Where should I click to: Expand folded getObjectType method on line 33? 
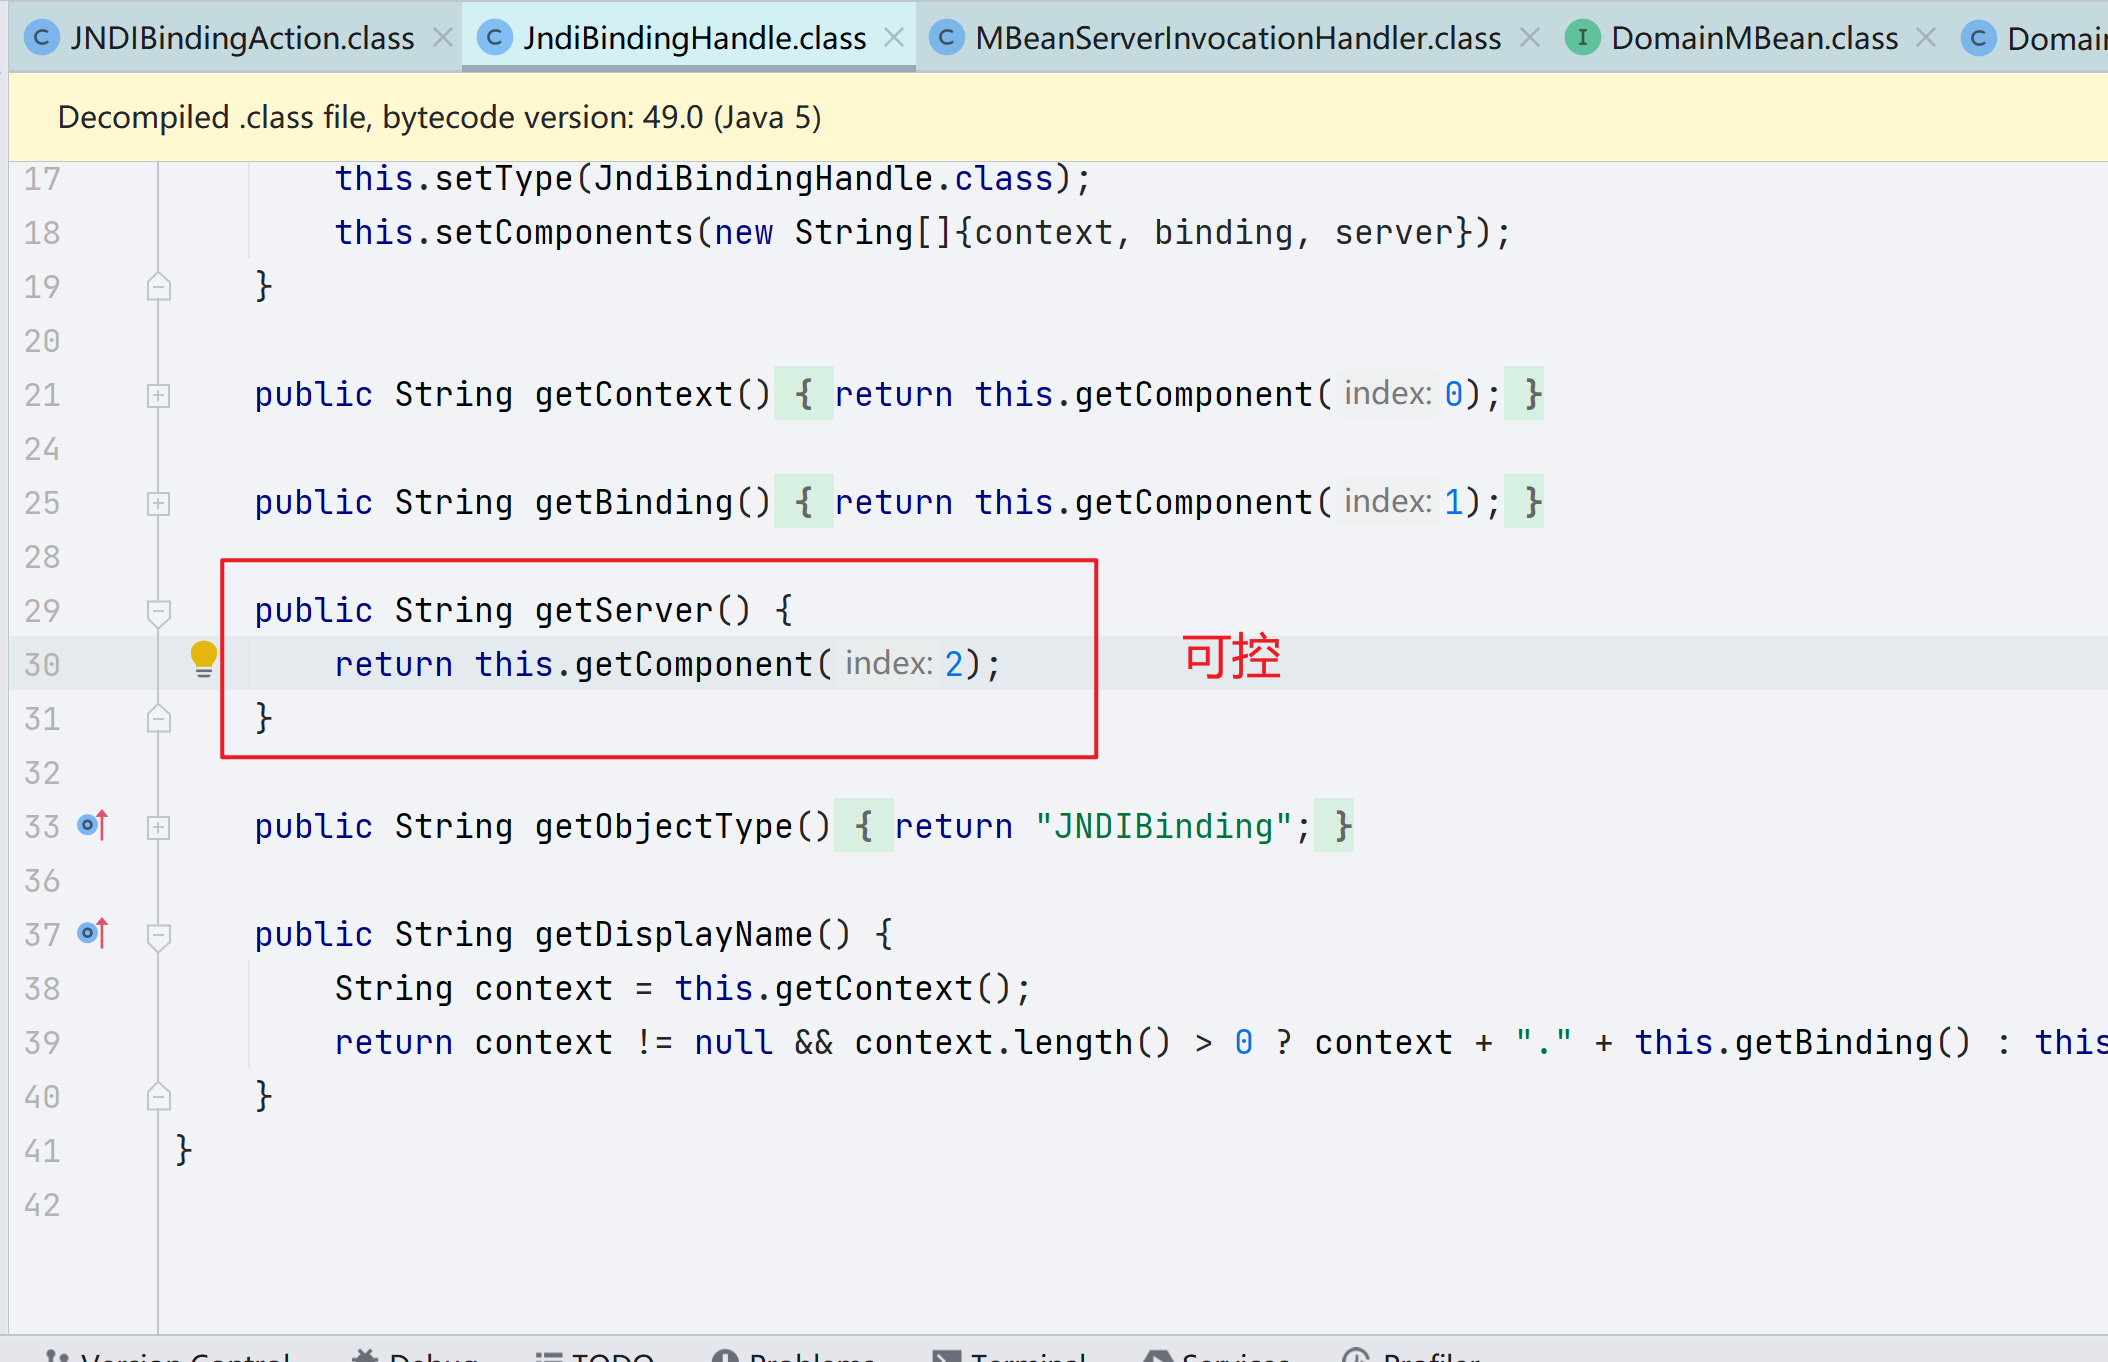click(x=158, y=828)
